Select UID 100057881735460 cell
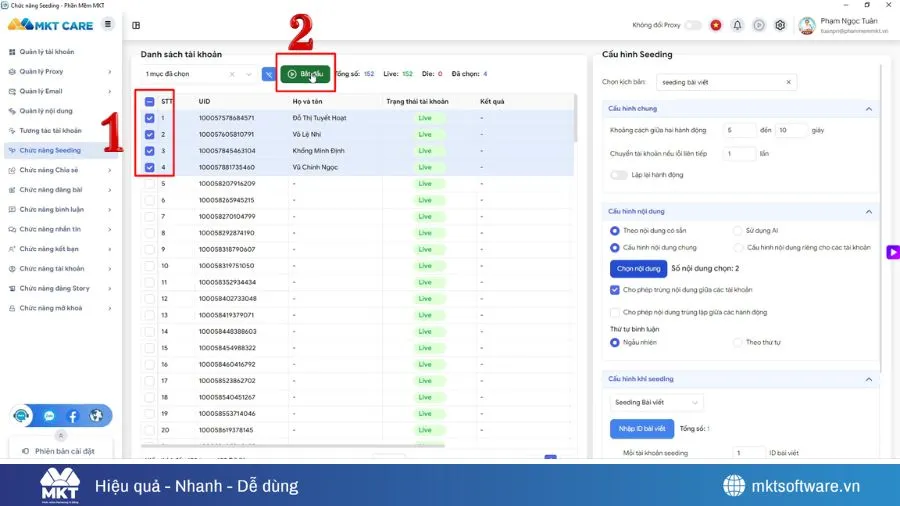The width and height of the screenshot is (900, 506). [x=227, y=168]
